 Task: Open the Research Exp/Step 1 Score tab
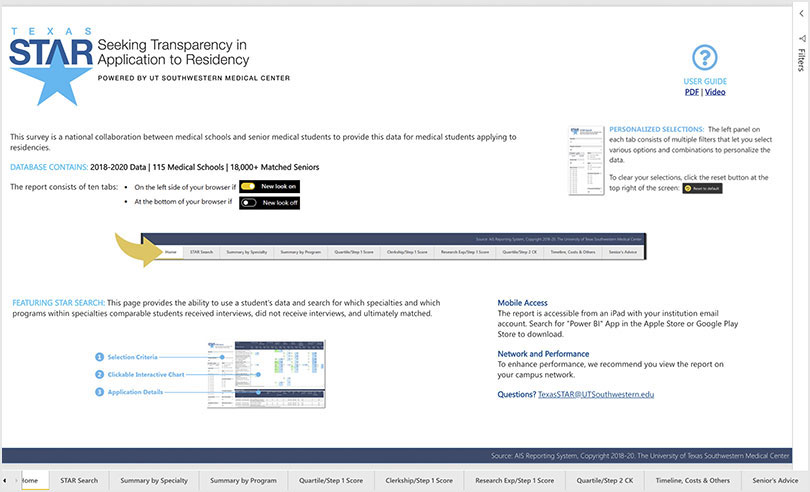point(515,481)
